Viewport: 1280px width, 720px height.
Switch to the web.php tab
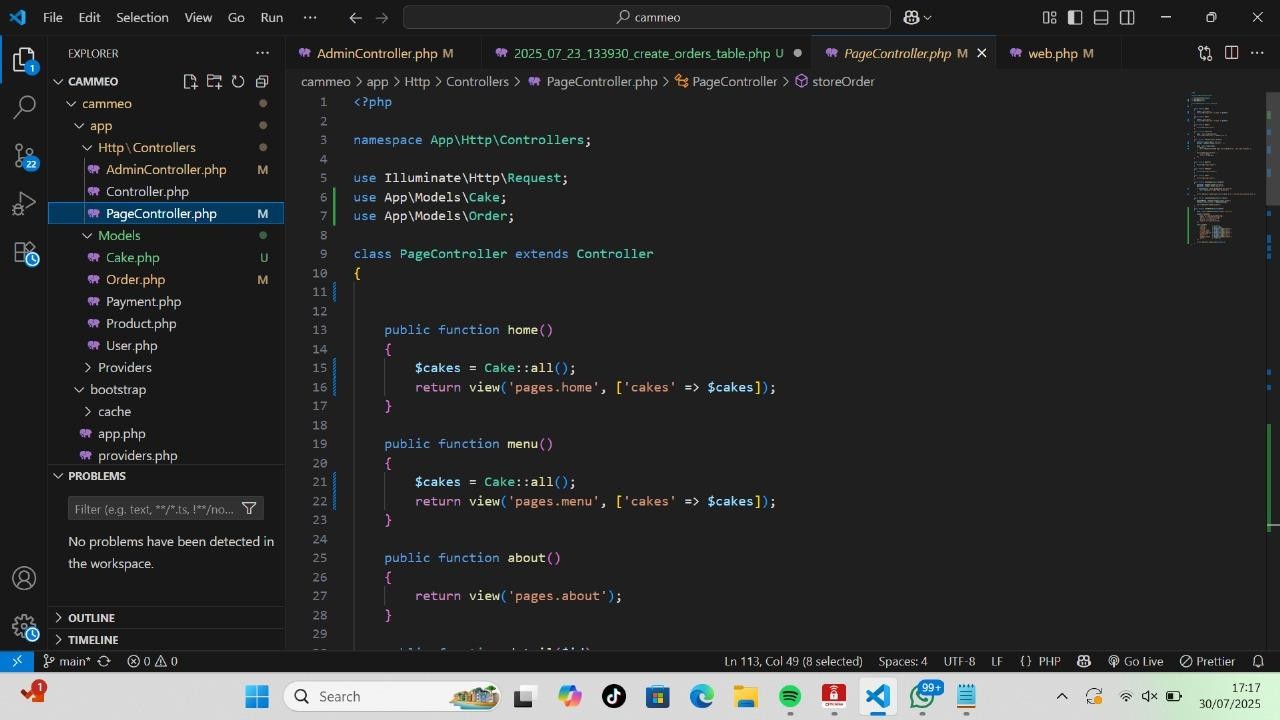pos(1052,53)
